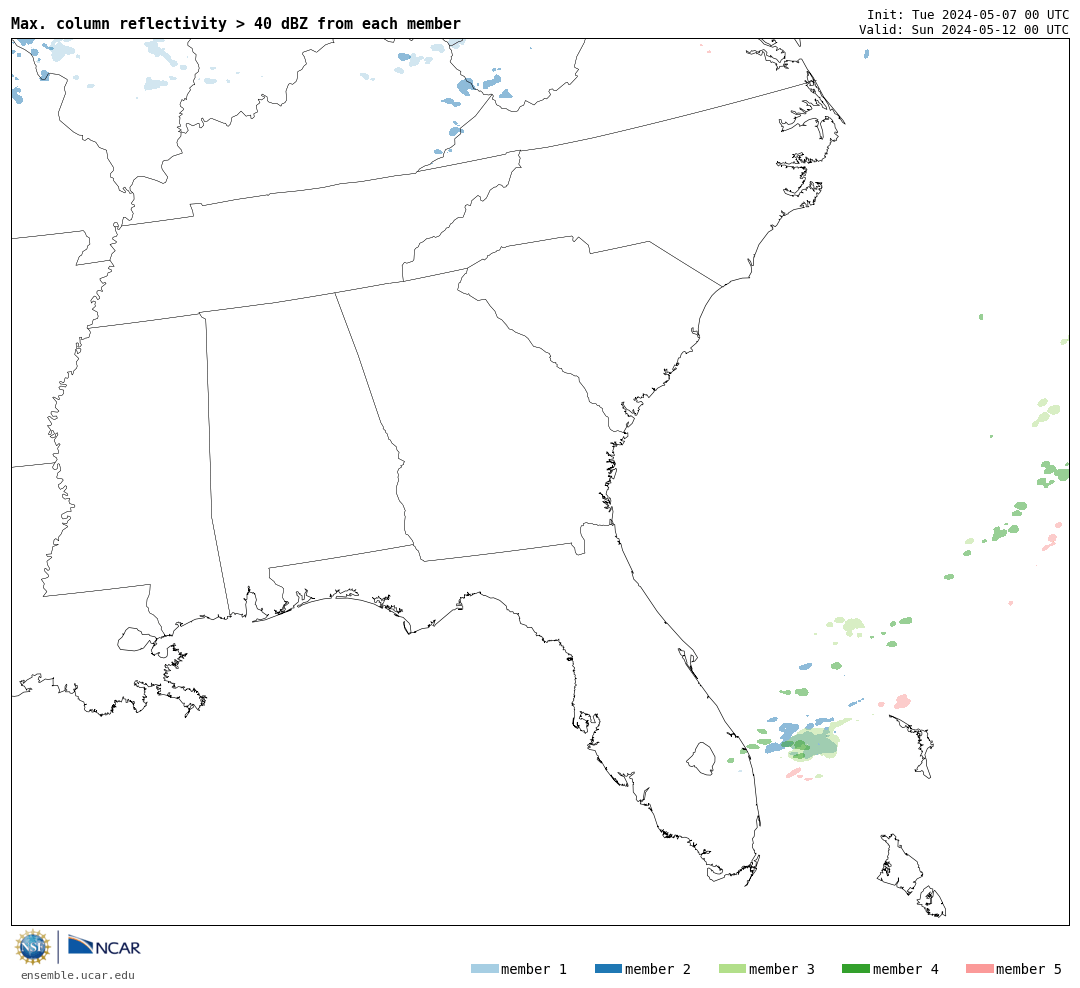The height and width of the screenshot is (988, 1080).
Task: Select the 'member 1' legend label
Action: [x=534, y=969]
